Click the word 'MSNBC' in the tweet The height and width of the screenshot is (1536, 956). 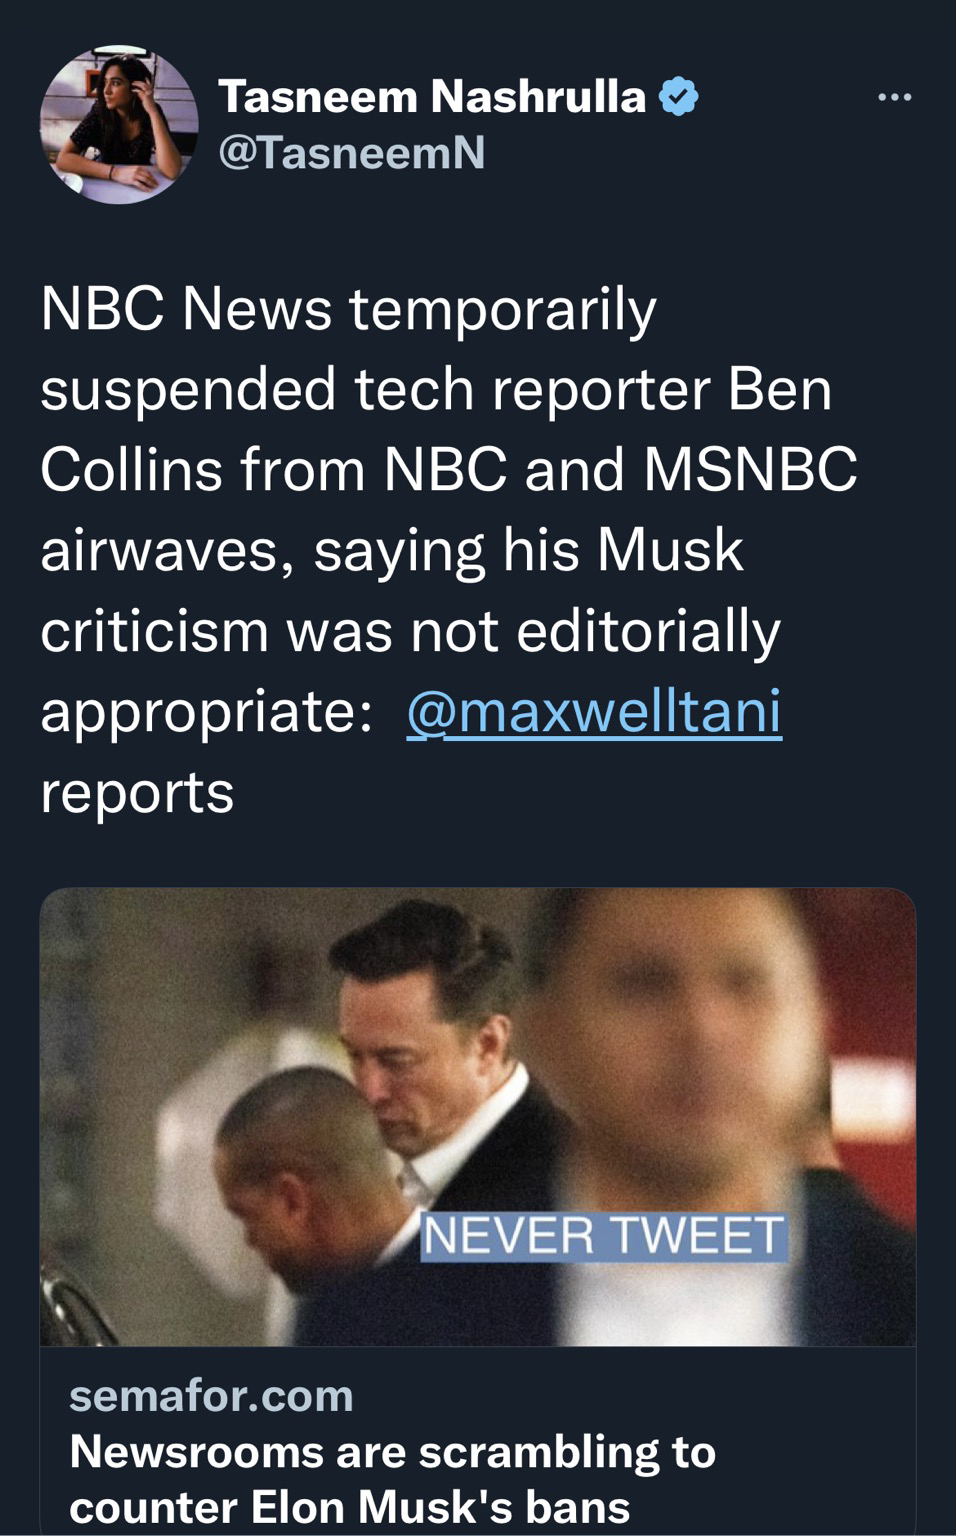(x=750, y=470)
